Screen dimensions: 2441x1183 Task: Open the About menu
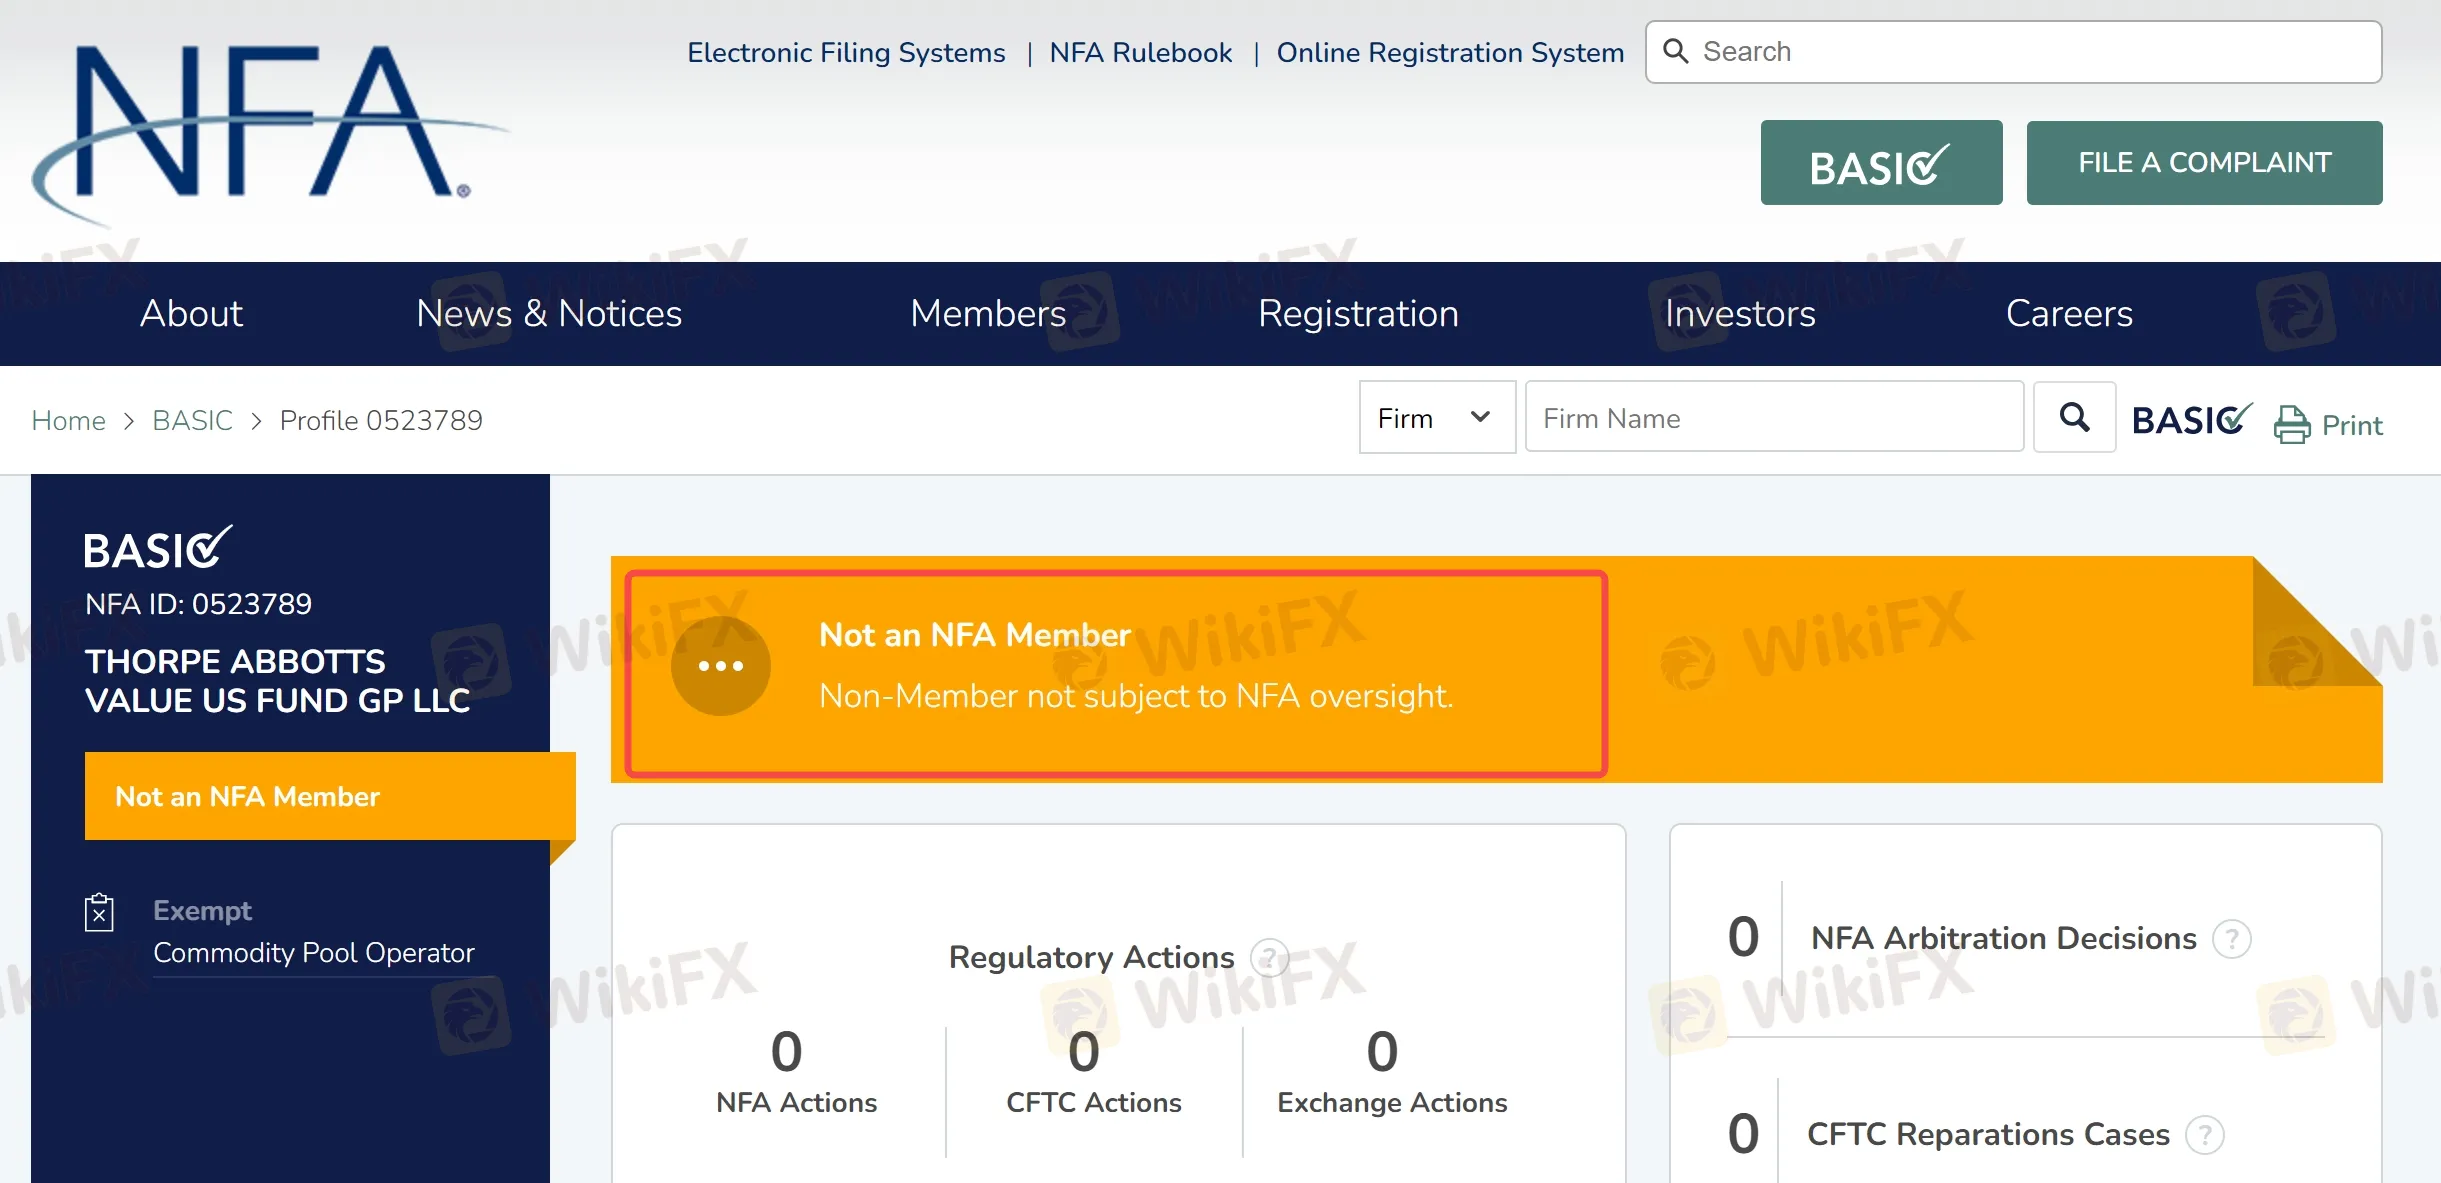tap(191, 314)
